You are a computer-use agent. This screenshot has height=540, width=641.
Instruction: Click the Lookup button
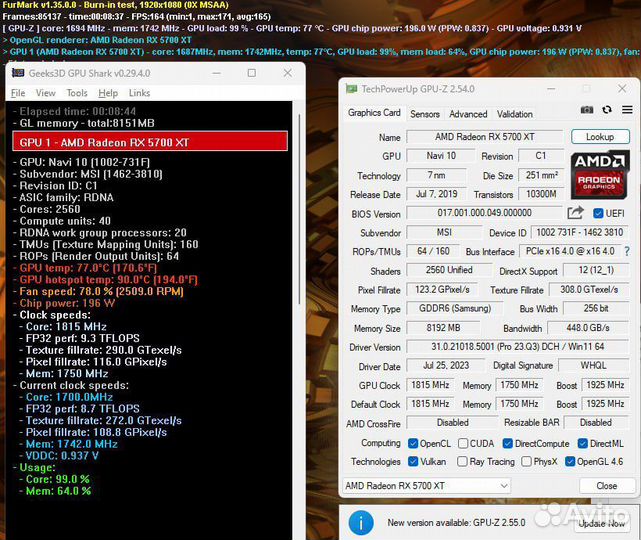600,137
